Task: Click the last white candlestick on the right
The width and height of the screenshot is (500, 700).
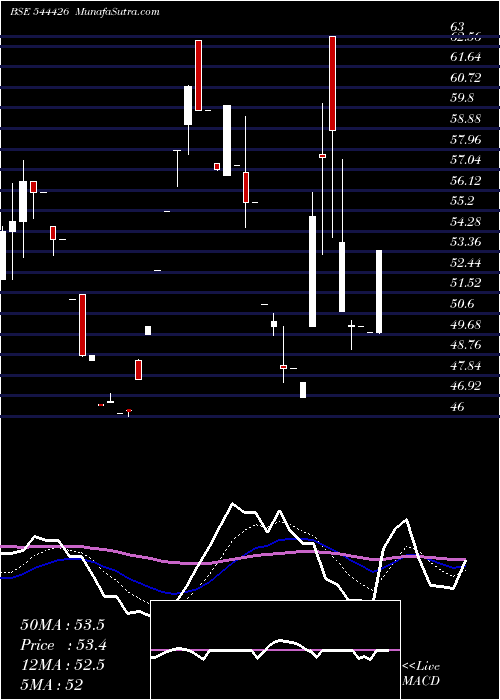Action: (379, 292)
